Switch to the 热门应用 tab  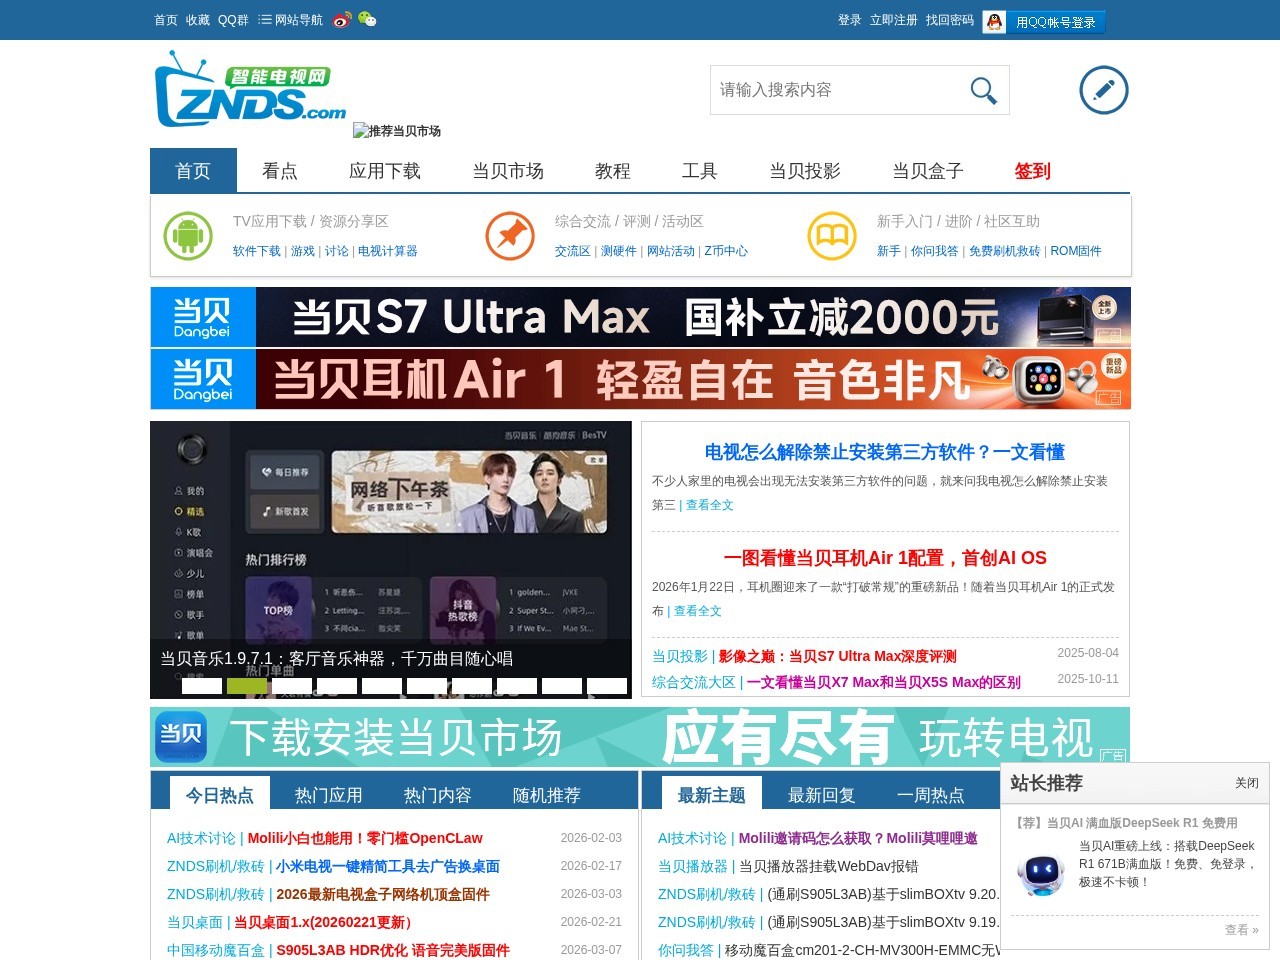[x=329, y=794]
